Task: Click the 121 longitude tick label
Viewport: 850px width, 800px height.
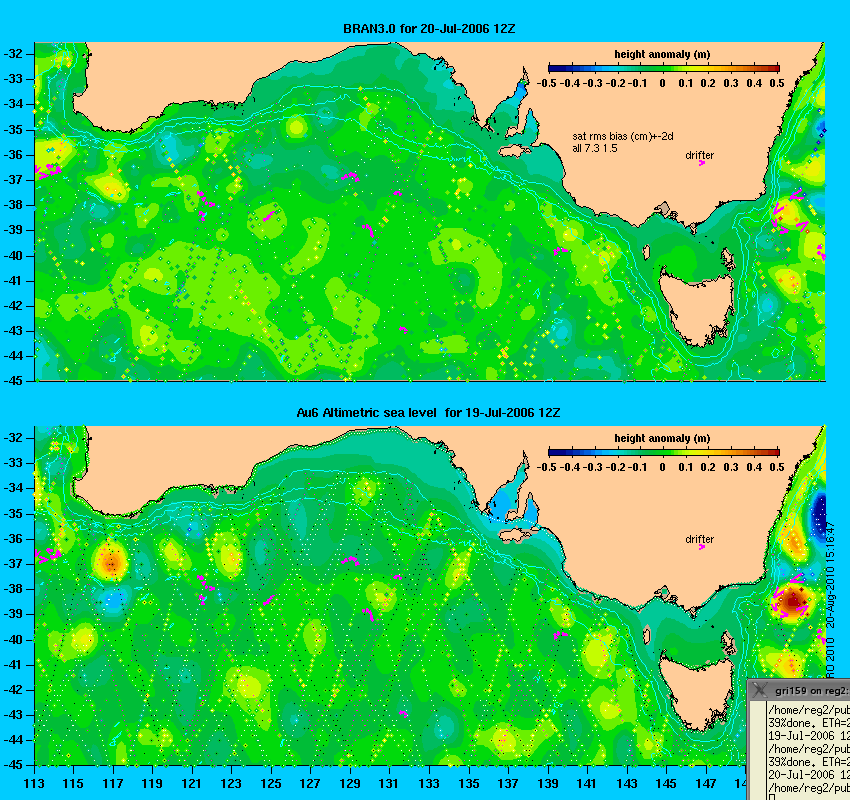Action: (192, 784)
